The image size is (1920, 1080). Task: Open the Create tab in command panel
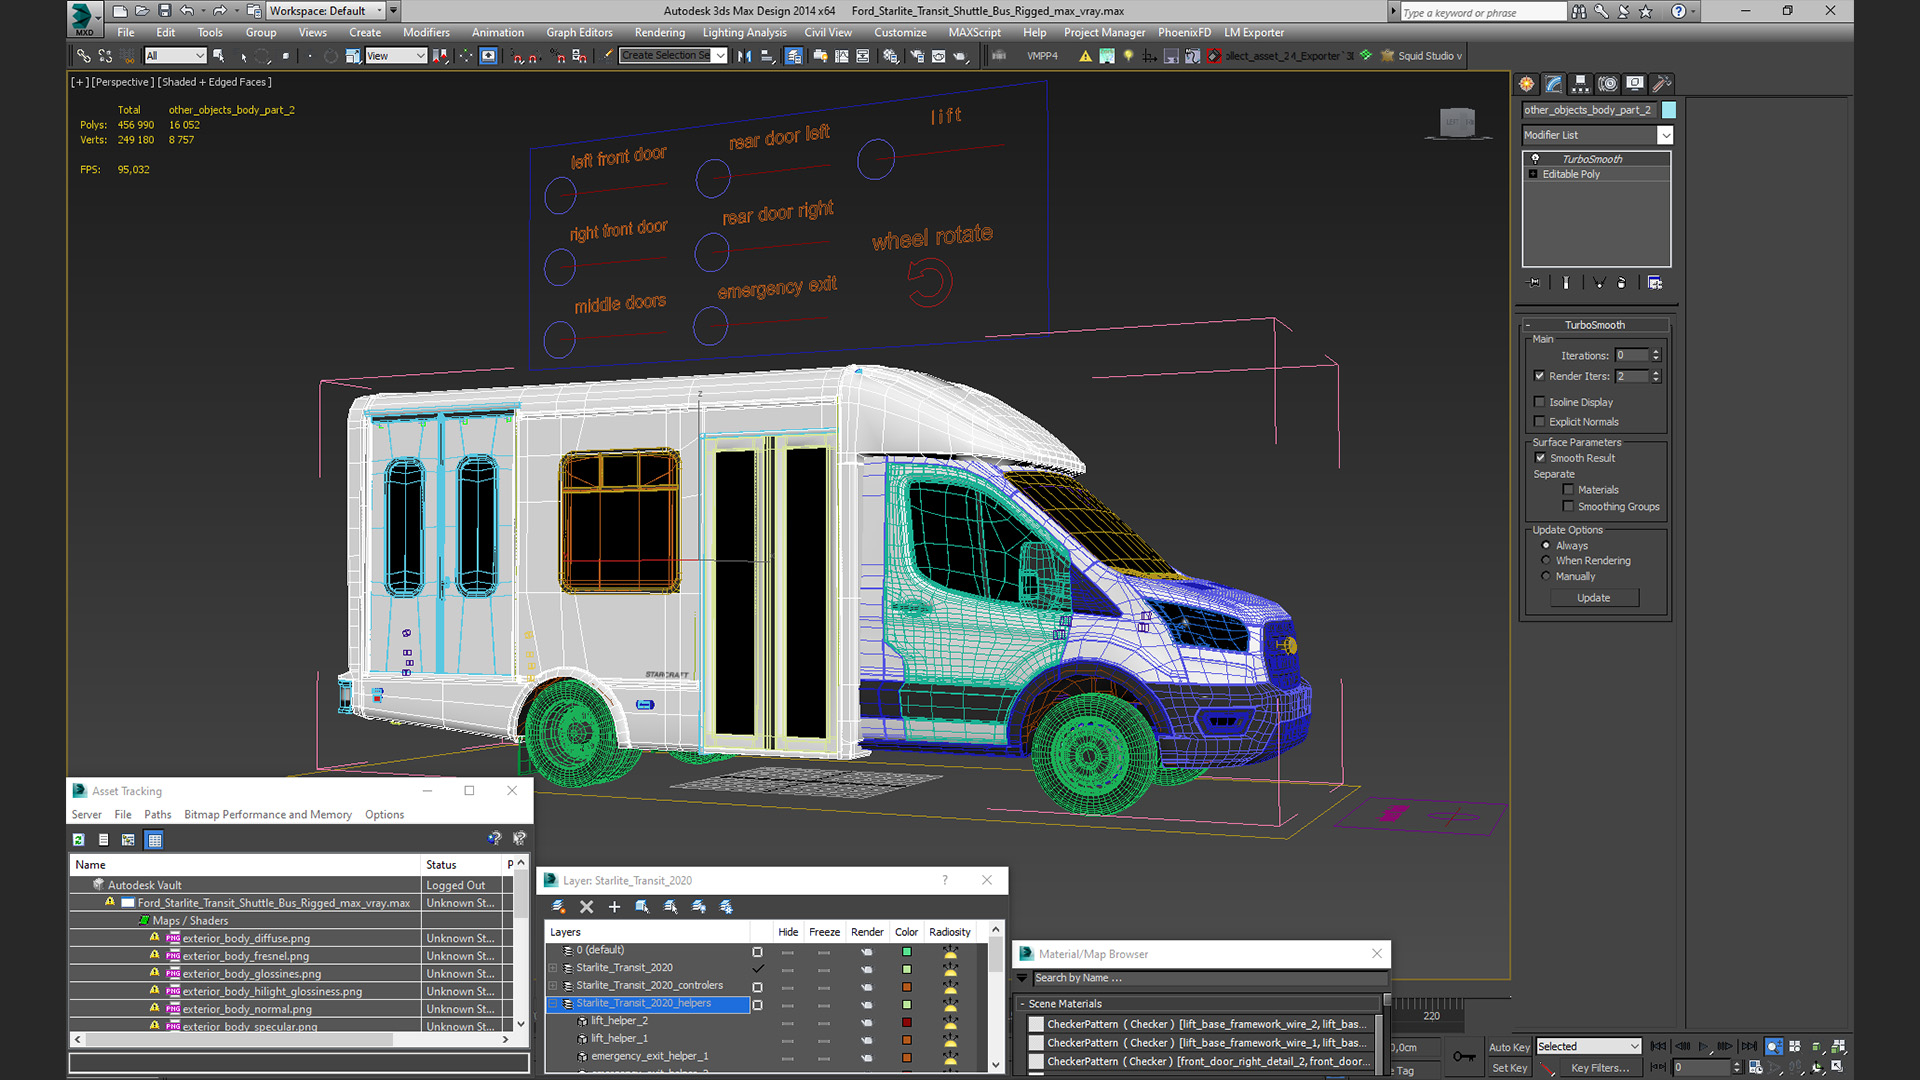1527,84
